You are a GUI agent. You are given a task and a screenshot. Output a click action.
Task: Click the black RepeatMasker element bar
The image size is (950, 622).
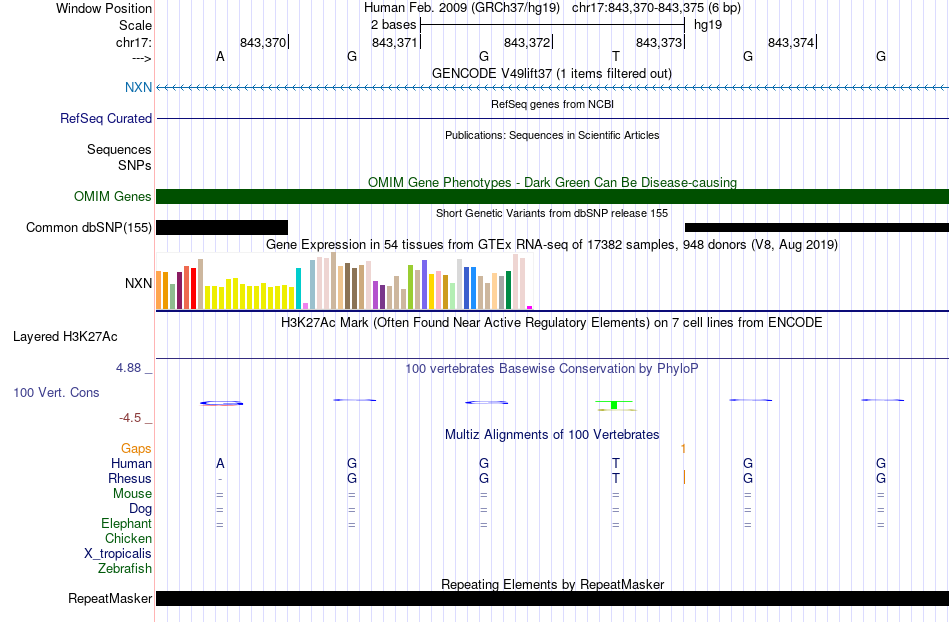[x=553, y=598]
